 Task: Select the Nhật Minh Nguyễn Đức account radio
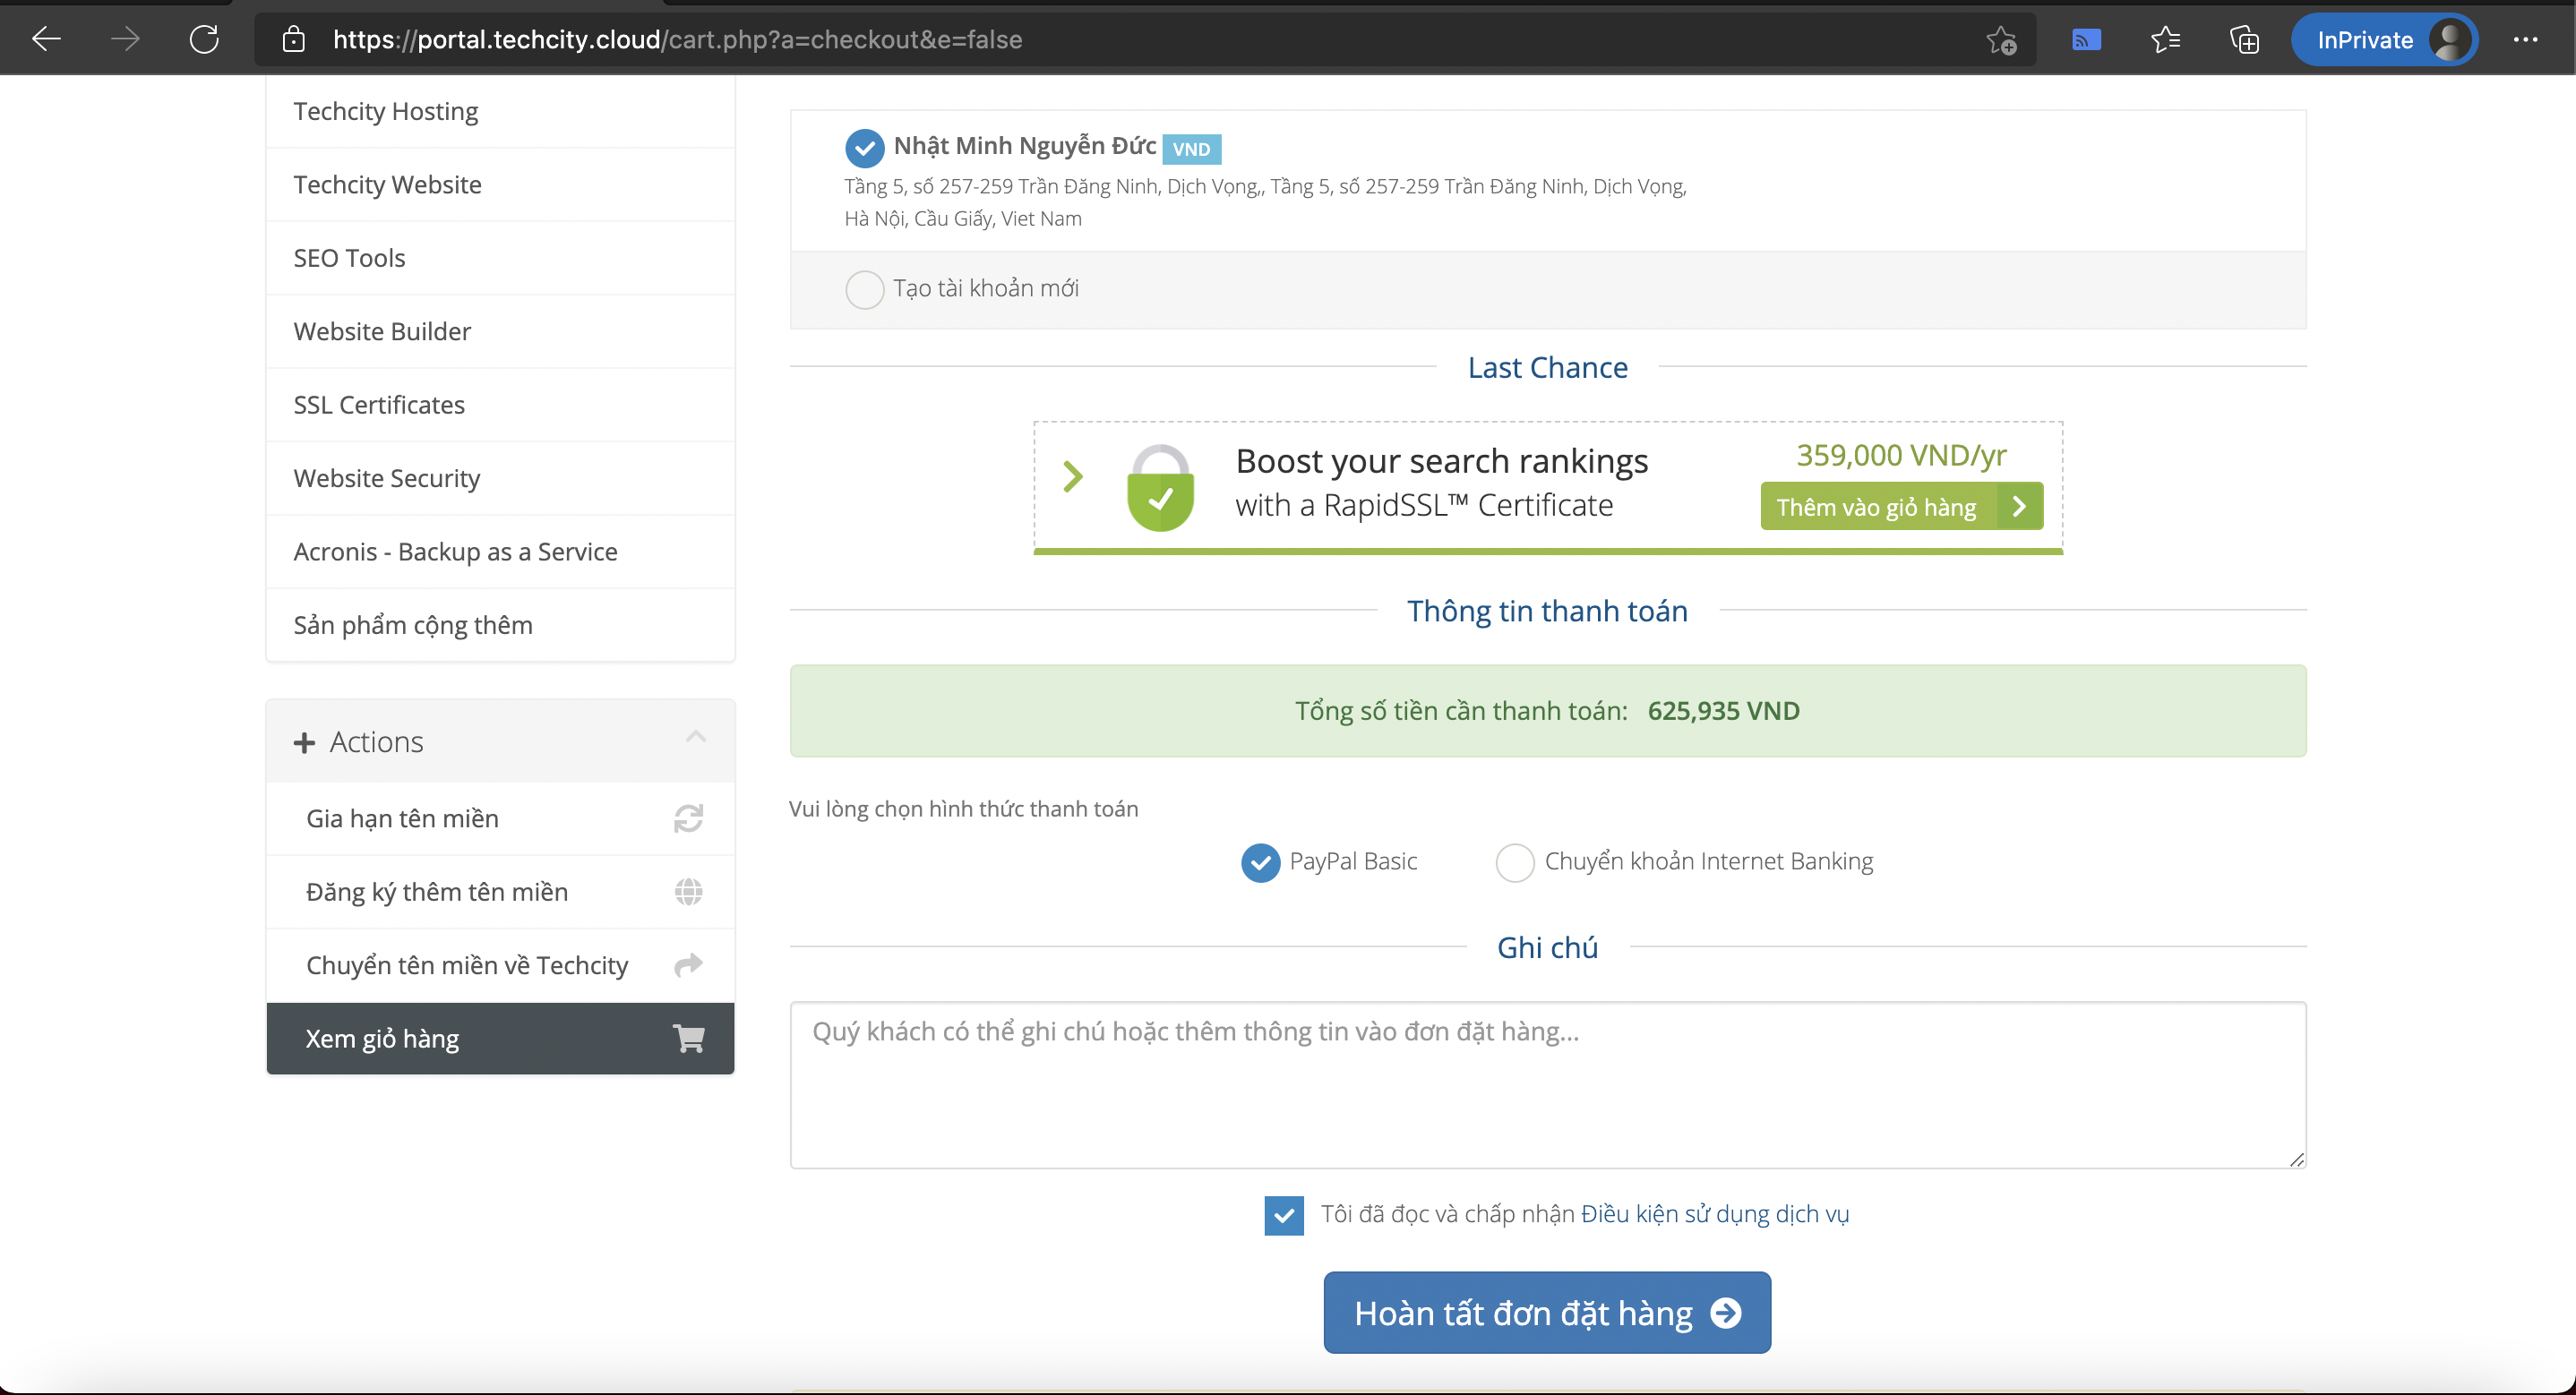pyautogui.click(x=864, y=148)
